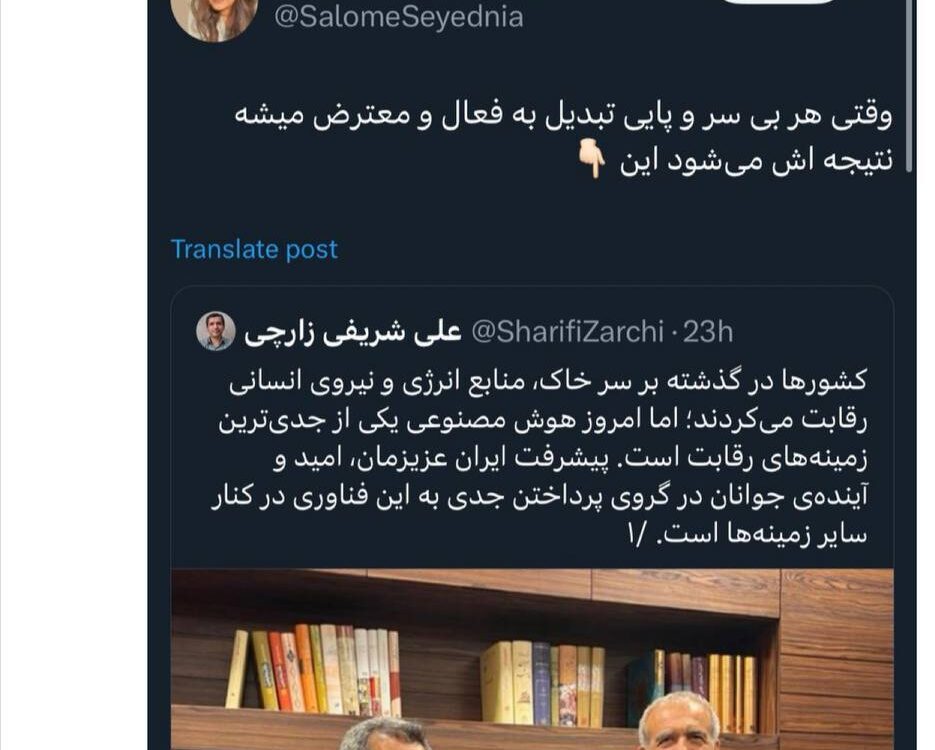Image resolution: width=935 pixels, height=750 pixels.
Task: Click the @SalomeSeyednia handle
Action: 398,17
